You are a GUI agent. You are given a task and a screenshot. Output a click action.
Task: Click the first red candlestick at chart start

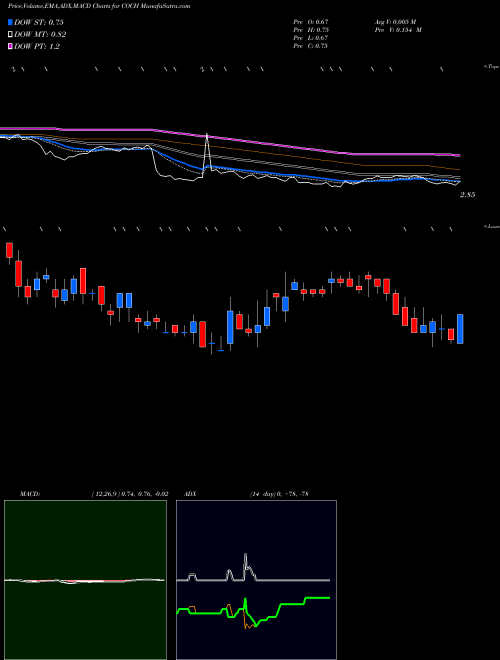click(x=9, y=250)
